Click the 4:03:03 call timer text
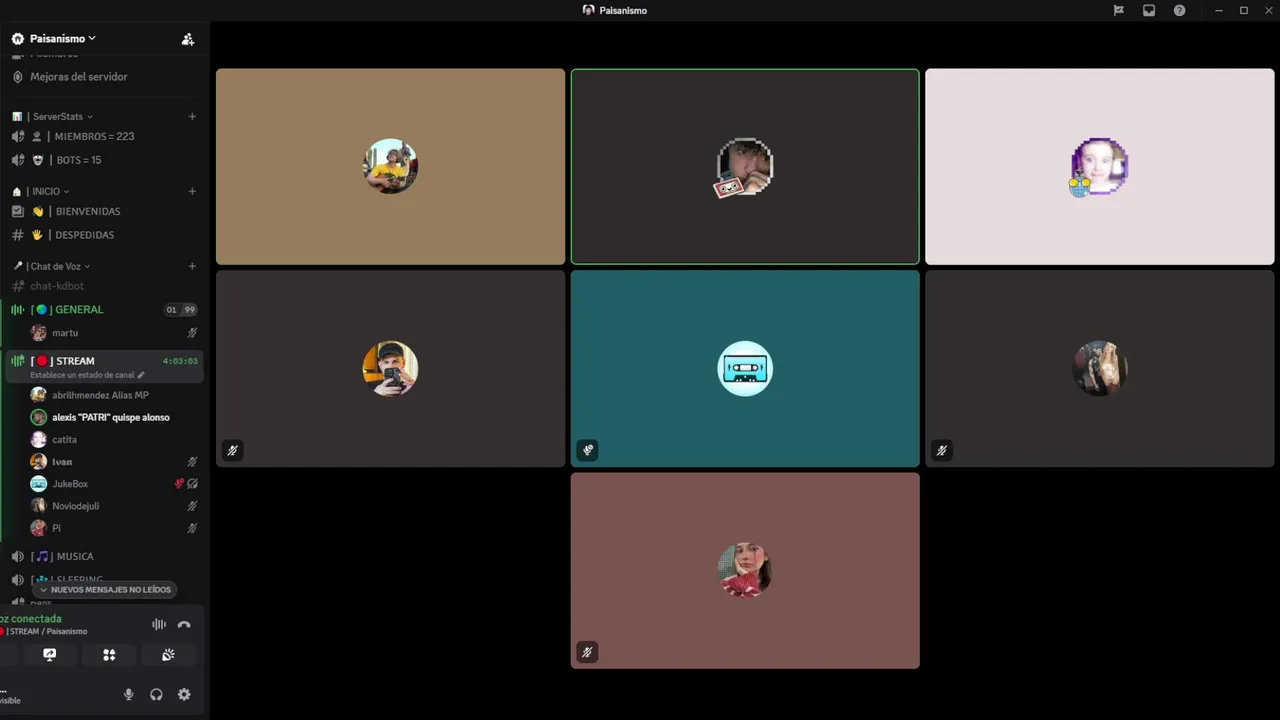This screenshot has height=720, width=1280. pos(180,361)
